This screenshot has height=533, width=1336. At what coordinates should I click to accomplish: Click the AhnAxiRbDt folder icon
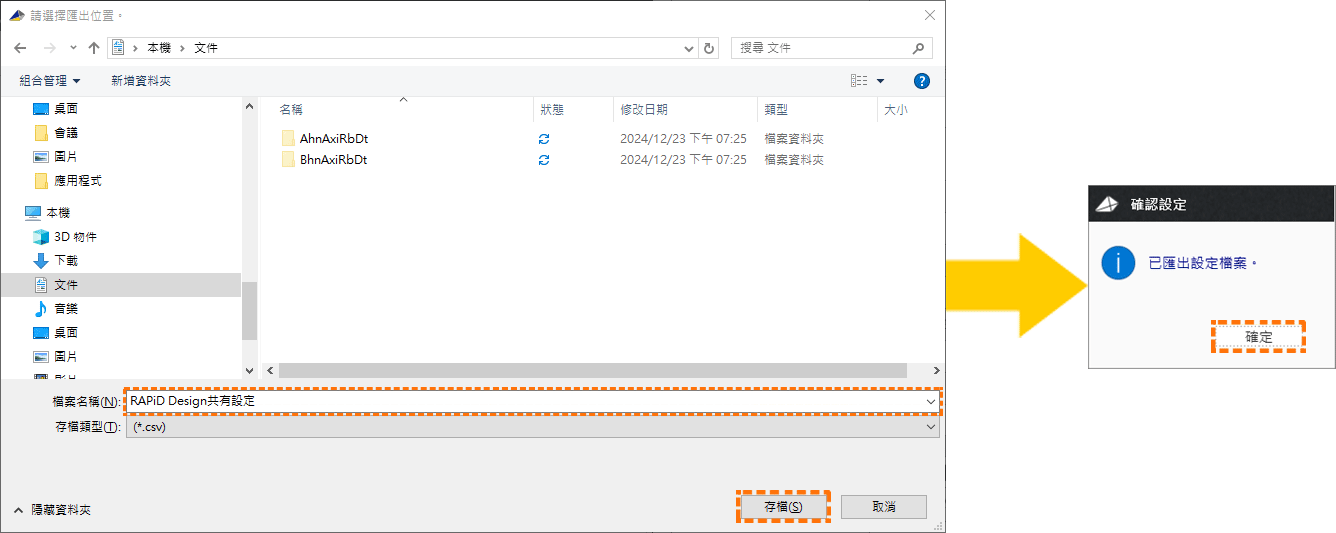pyautogui.click(x=288, y=139)
